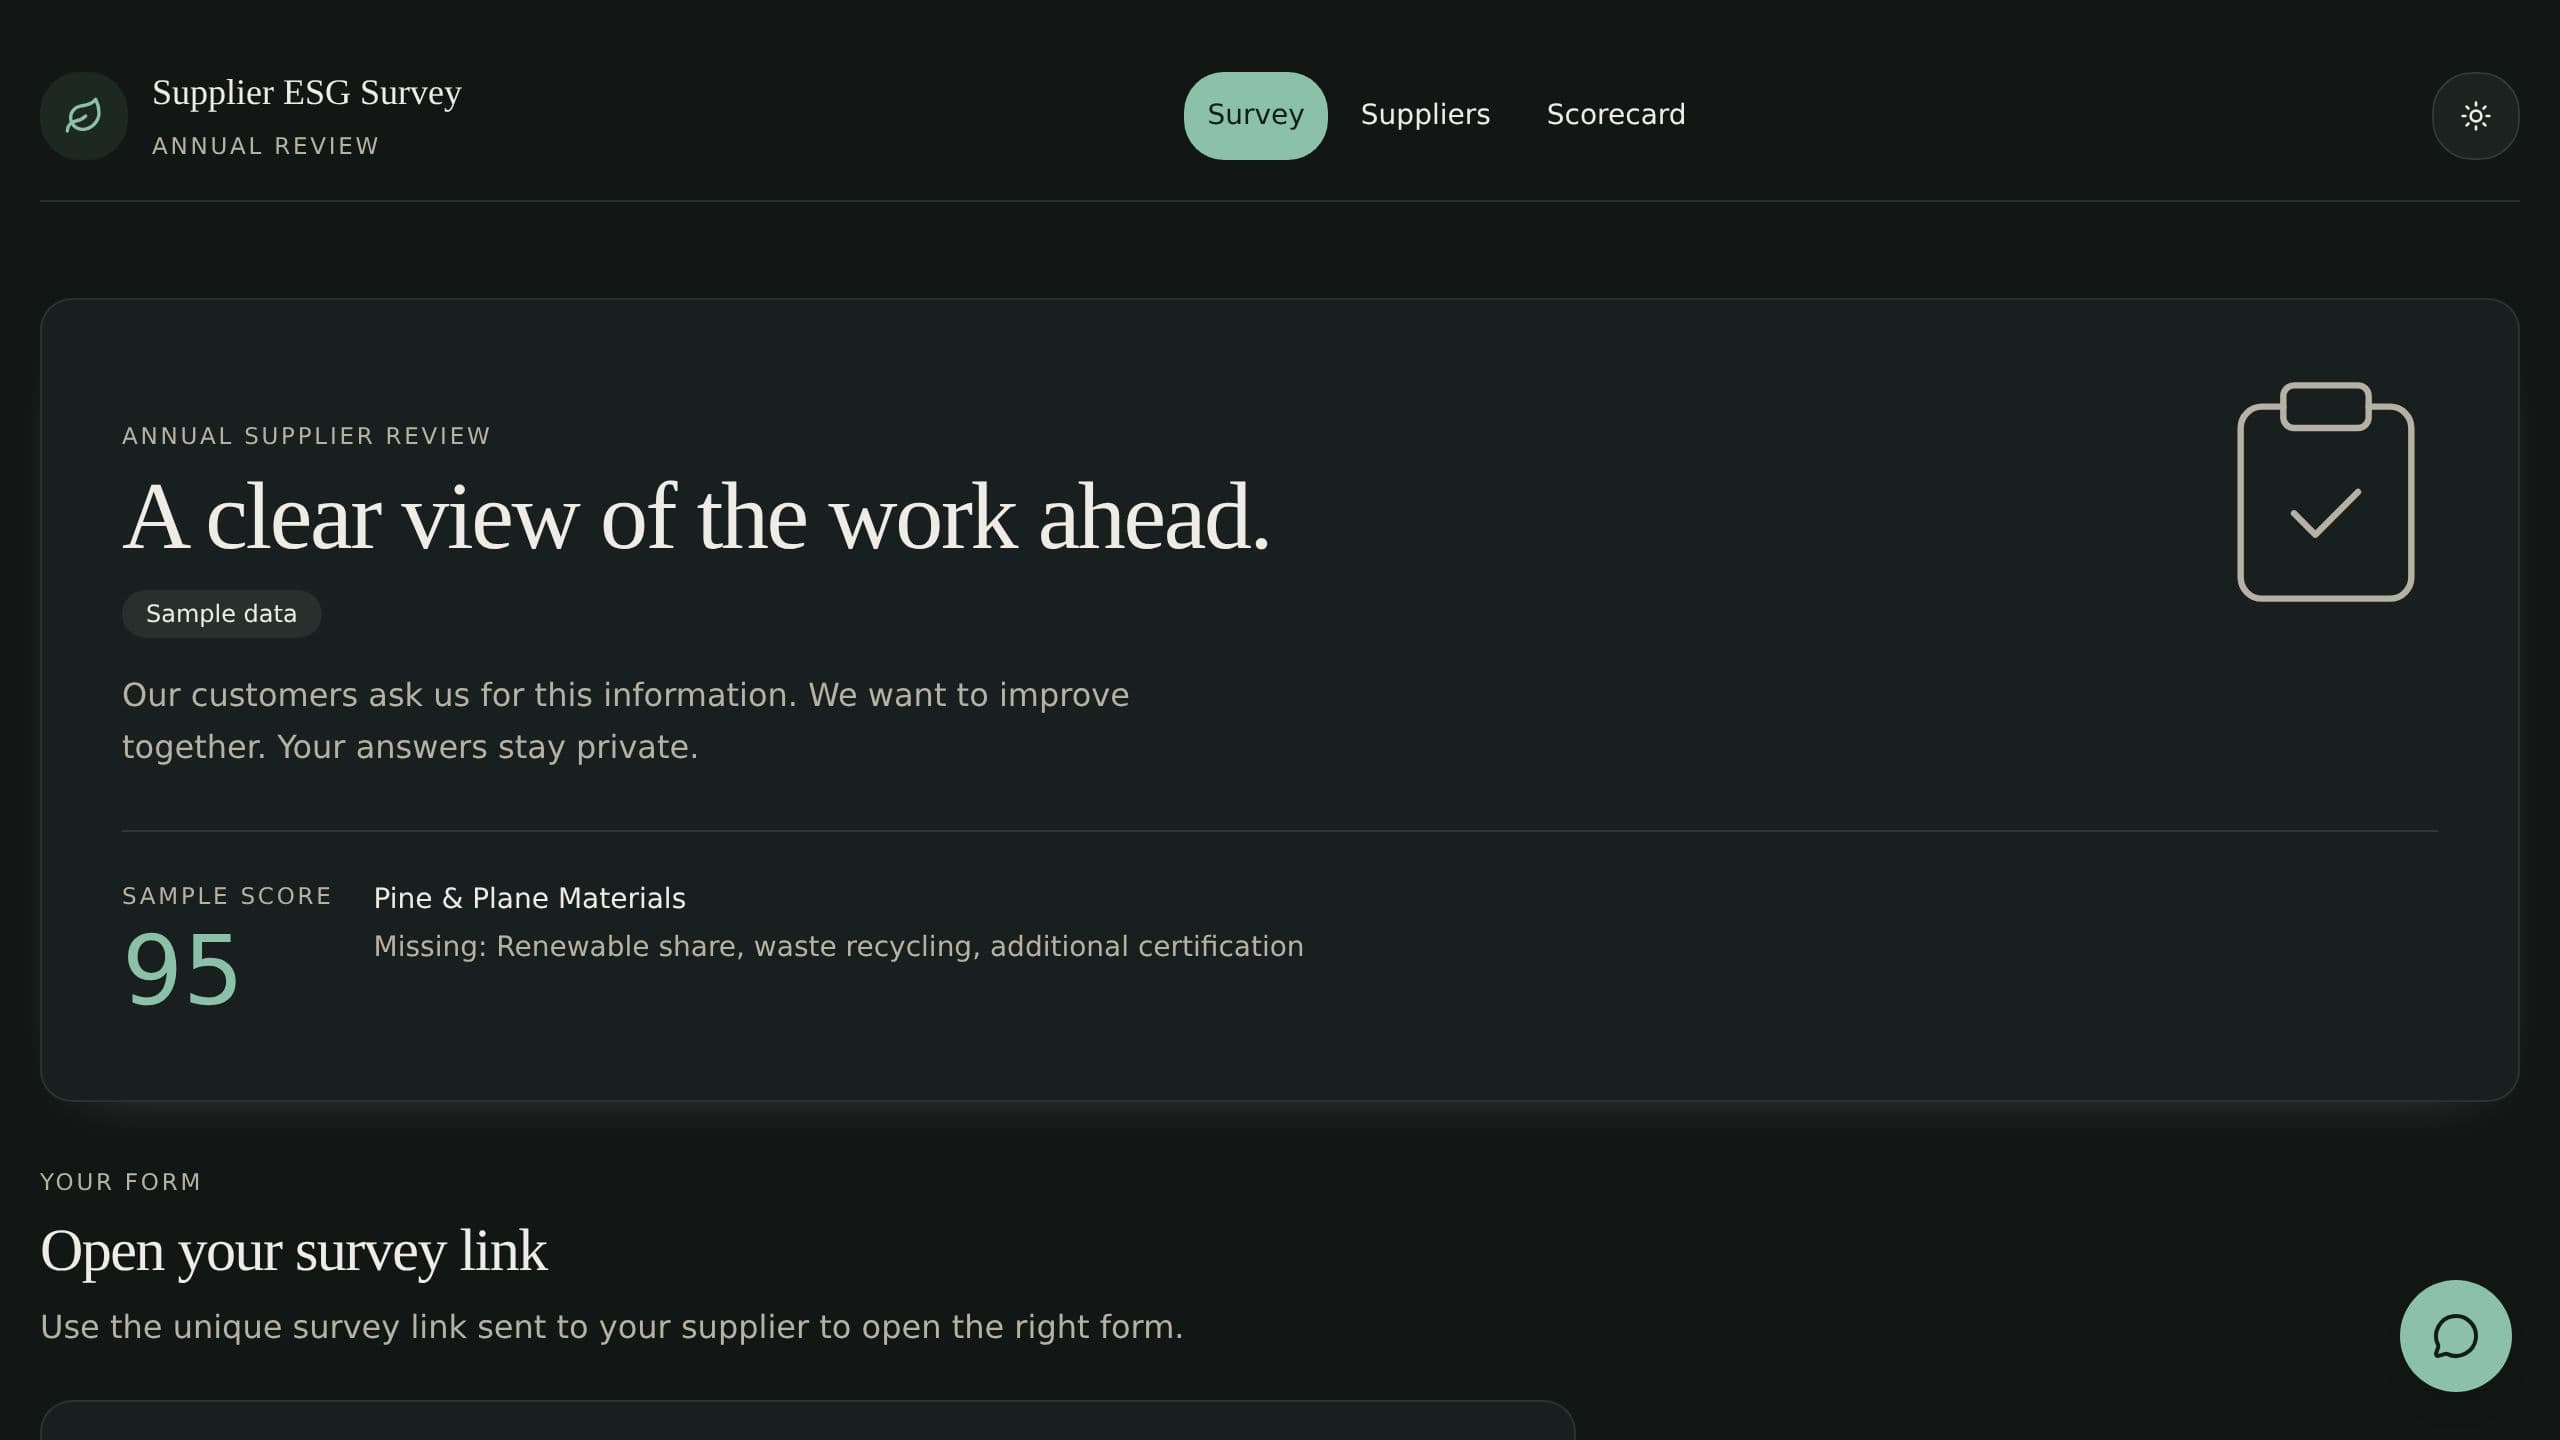Viewport: 2560px width, 1440px height.
Task: Click the Sample data badge
Action: coord(221,614)
